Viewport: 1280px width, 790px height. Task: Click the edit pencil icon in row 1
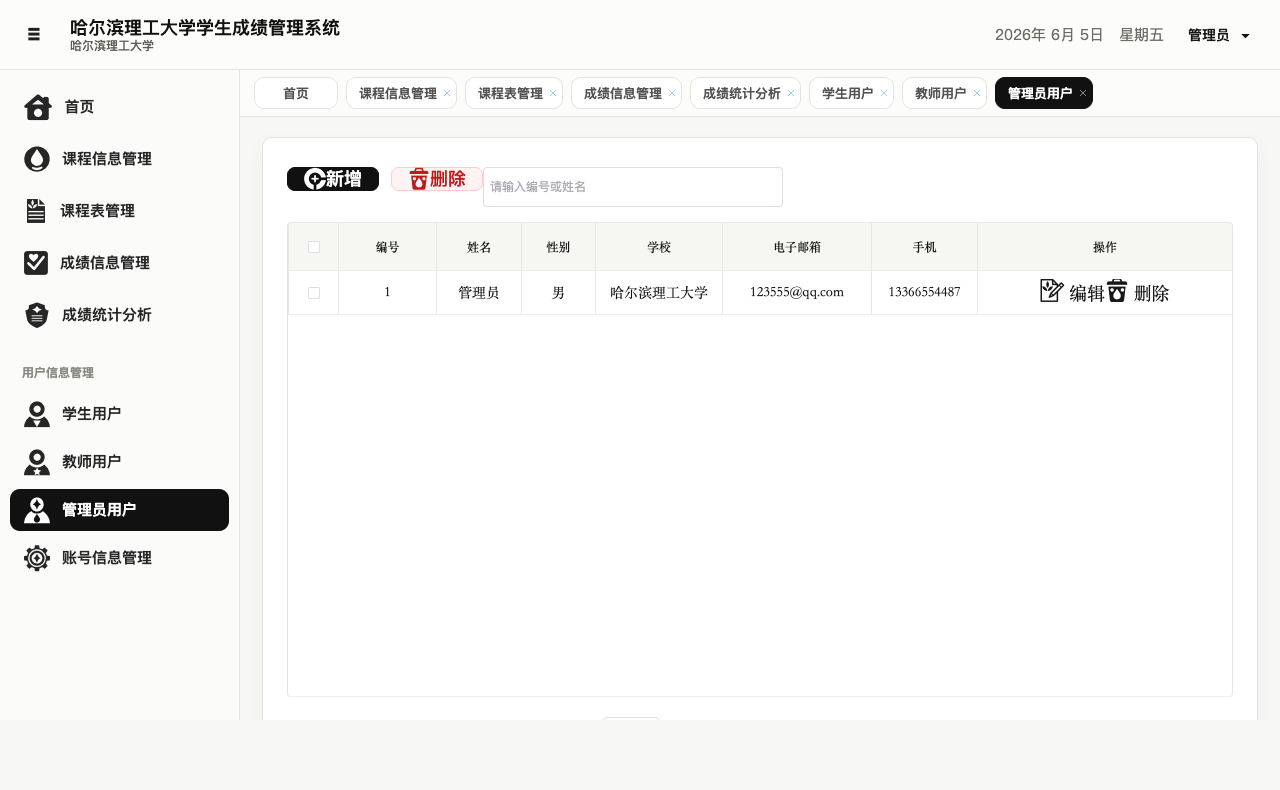pyautogui.click(x=1052, y=291)
